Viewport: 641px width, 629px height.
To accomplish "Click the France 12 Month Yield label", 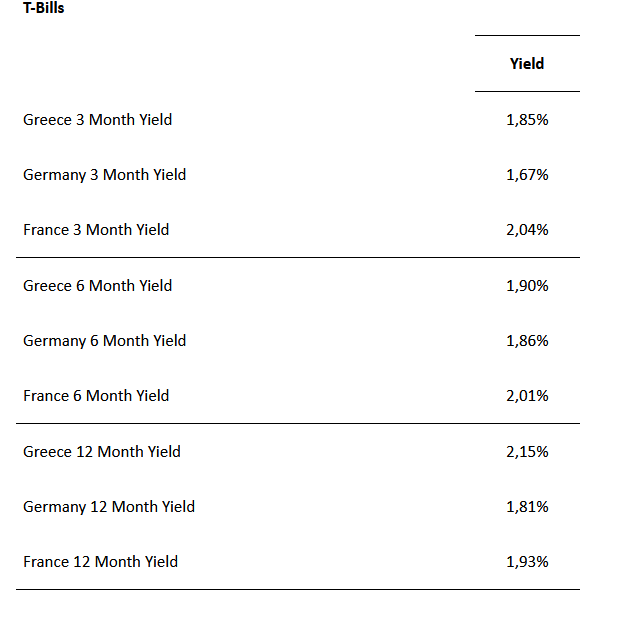I will (101, 562).
